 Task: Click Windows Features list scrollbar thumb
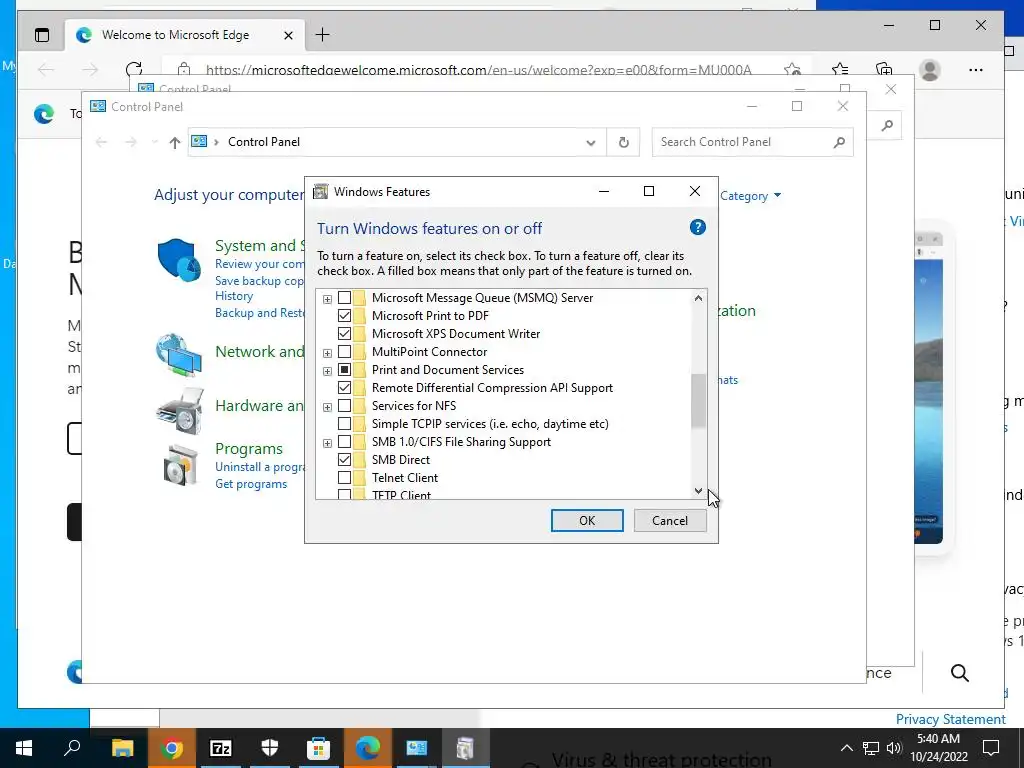[698, 400]
